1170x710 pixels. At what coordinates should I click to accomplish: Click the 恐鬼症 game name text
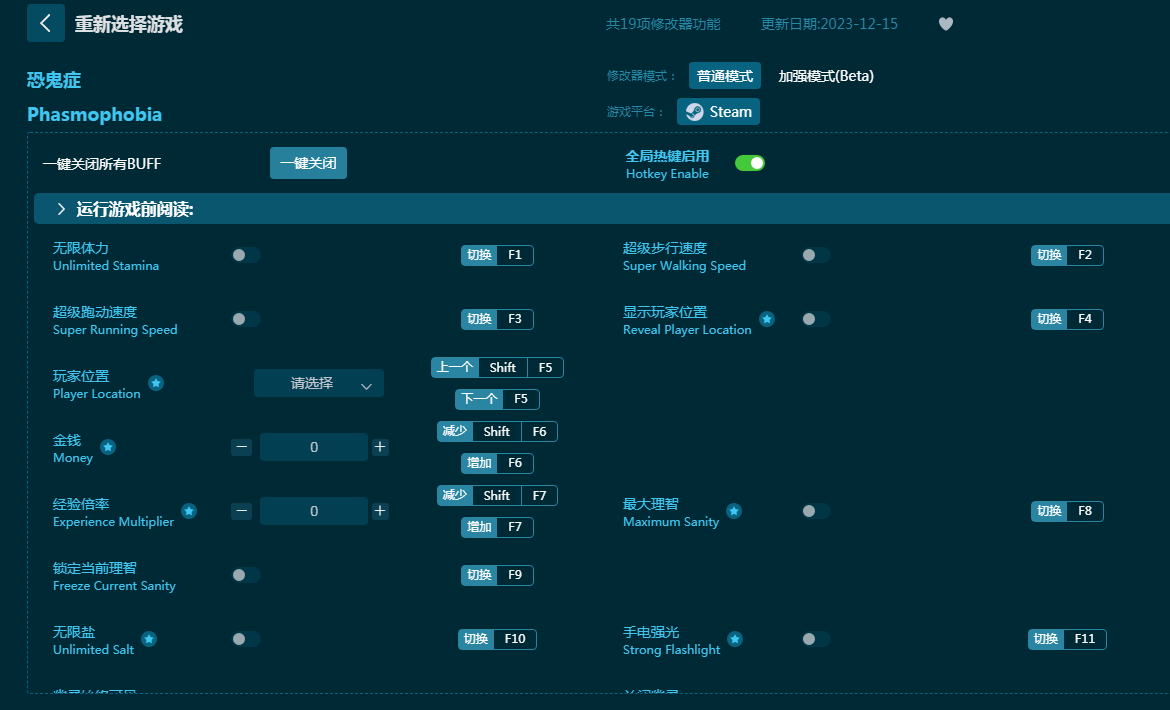54,80
